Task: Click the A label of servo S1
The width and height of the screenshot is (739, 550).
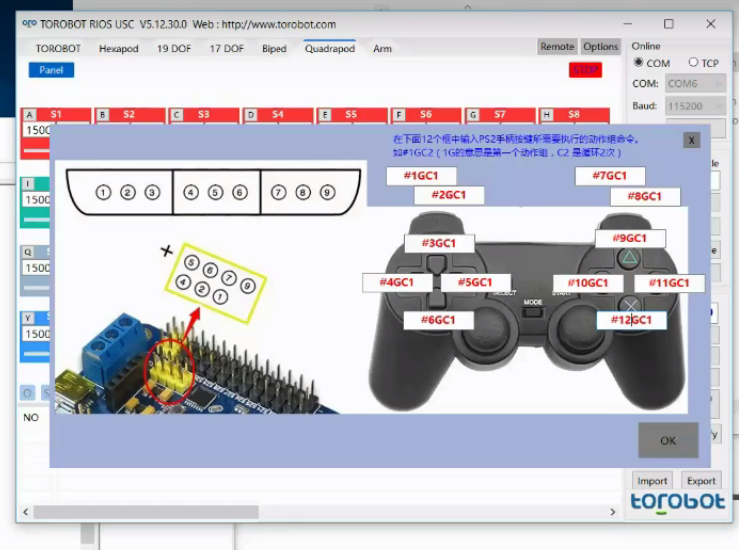Action: pos(30,115)
